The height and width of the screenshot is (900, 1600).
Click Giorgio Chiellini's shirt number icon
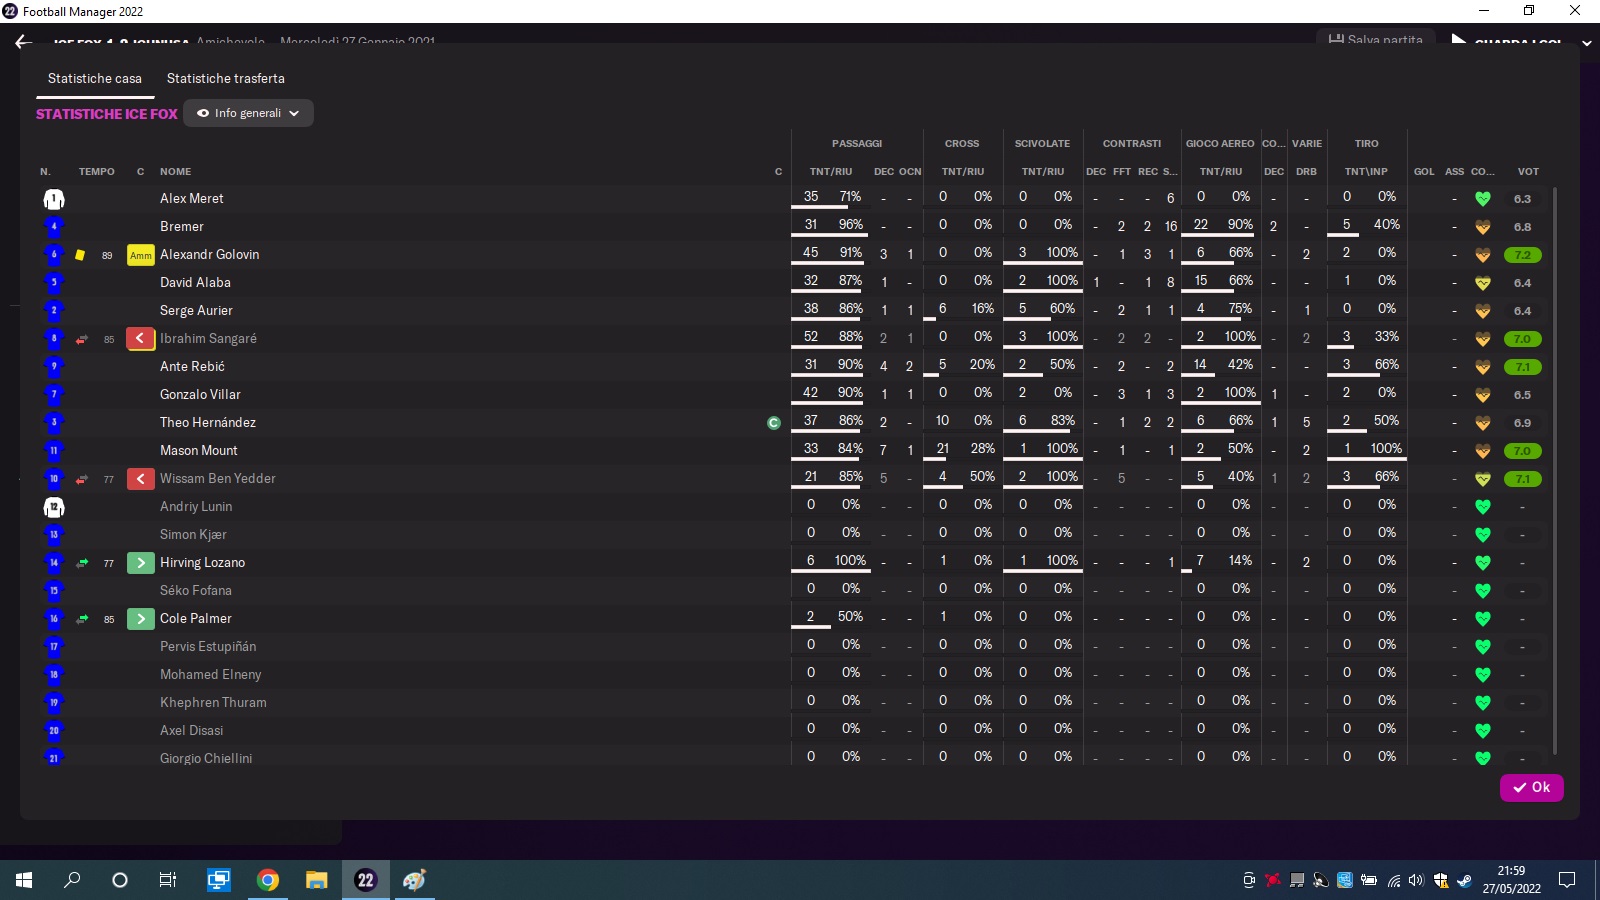(x=54, y=757)
